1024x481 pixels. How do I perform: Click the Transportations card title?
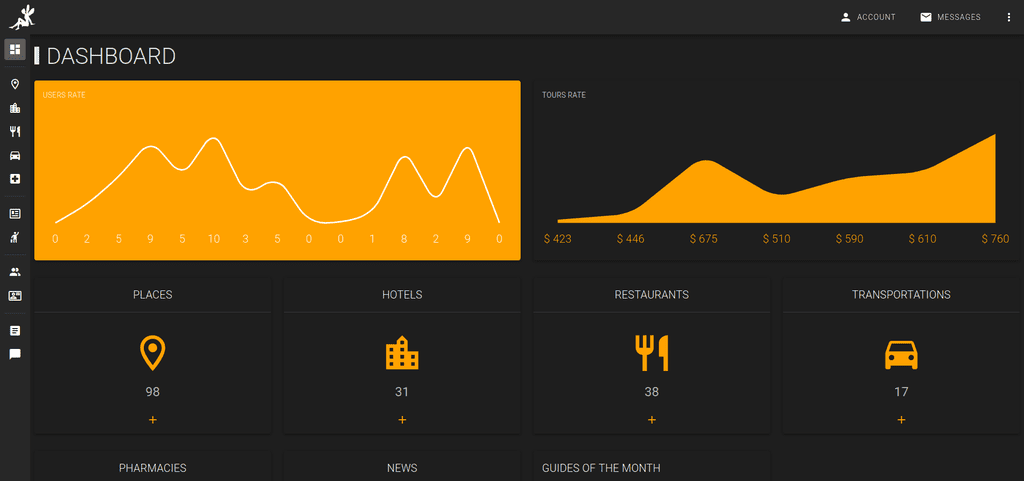click(x=901, y=295)
